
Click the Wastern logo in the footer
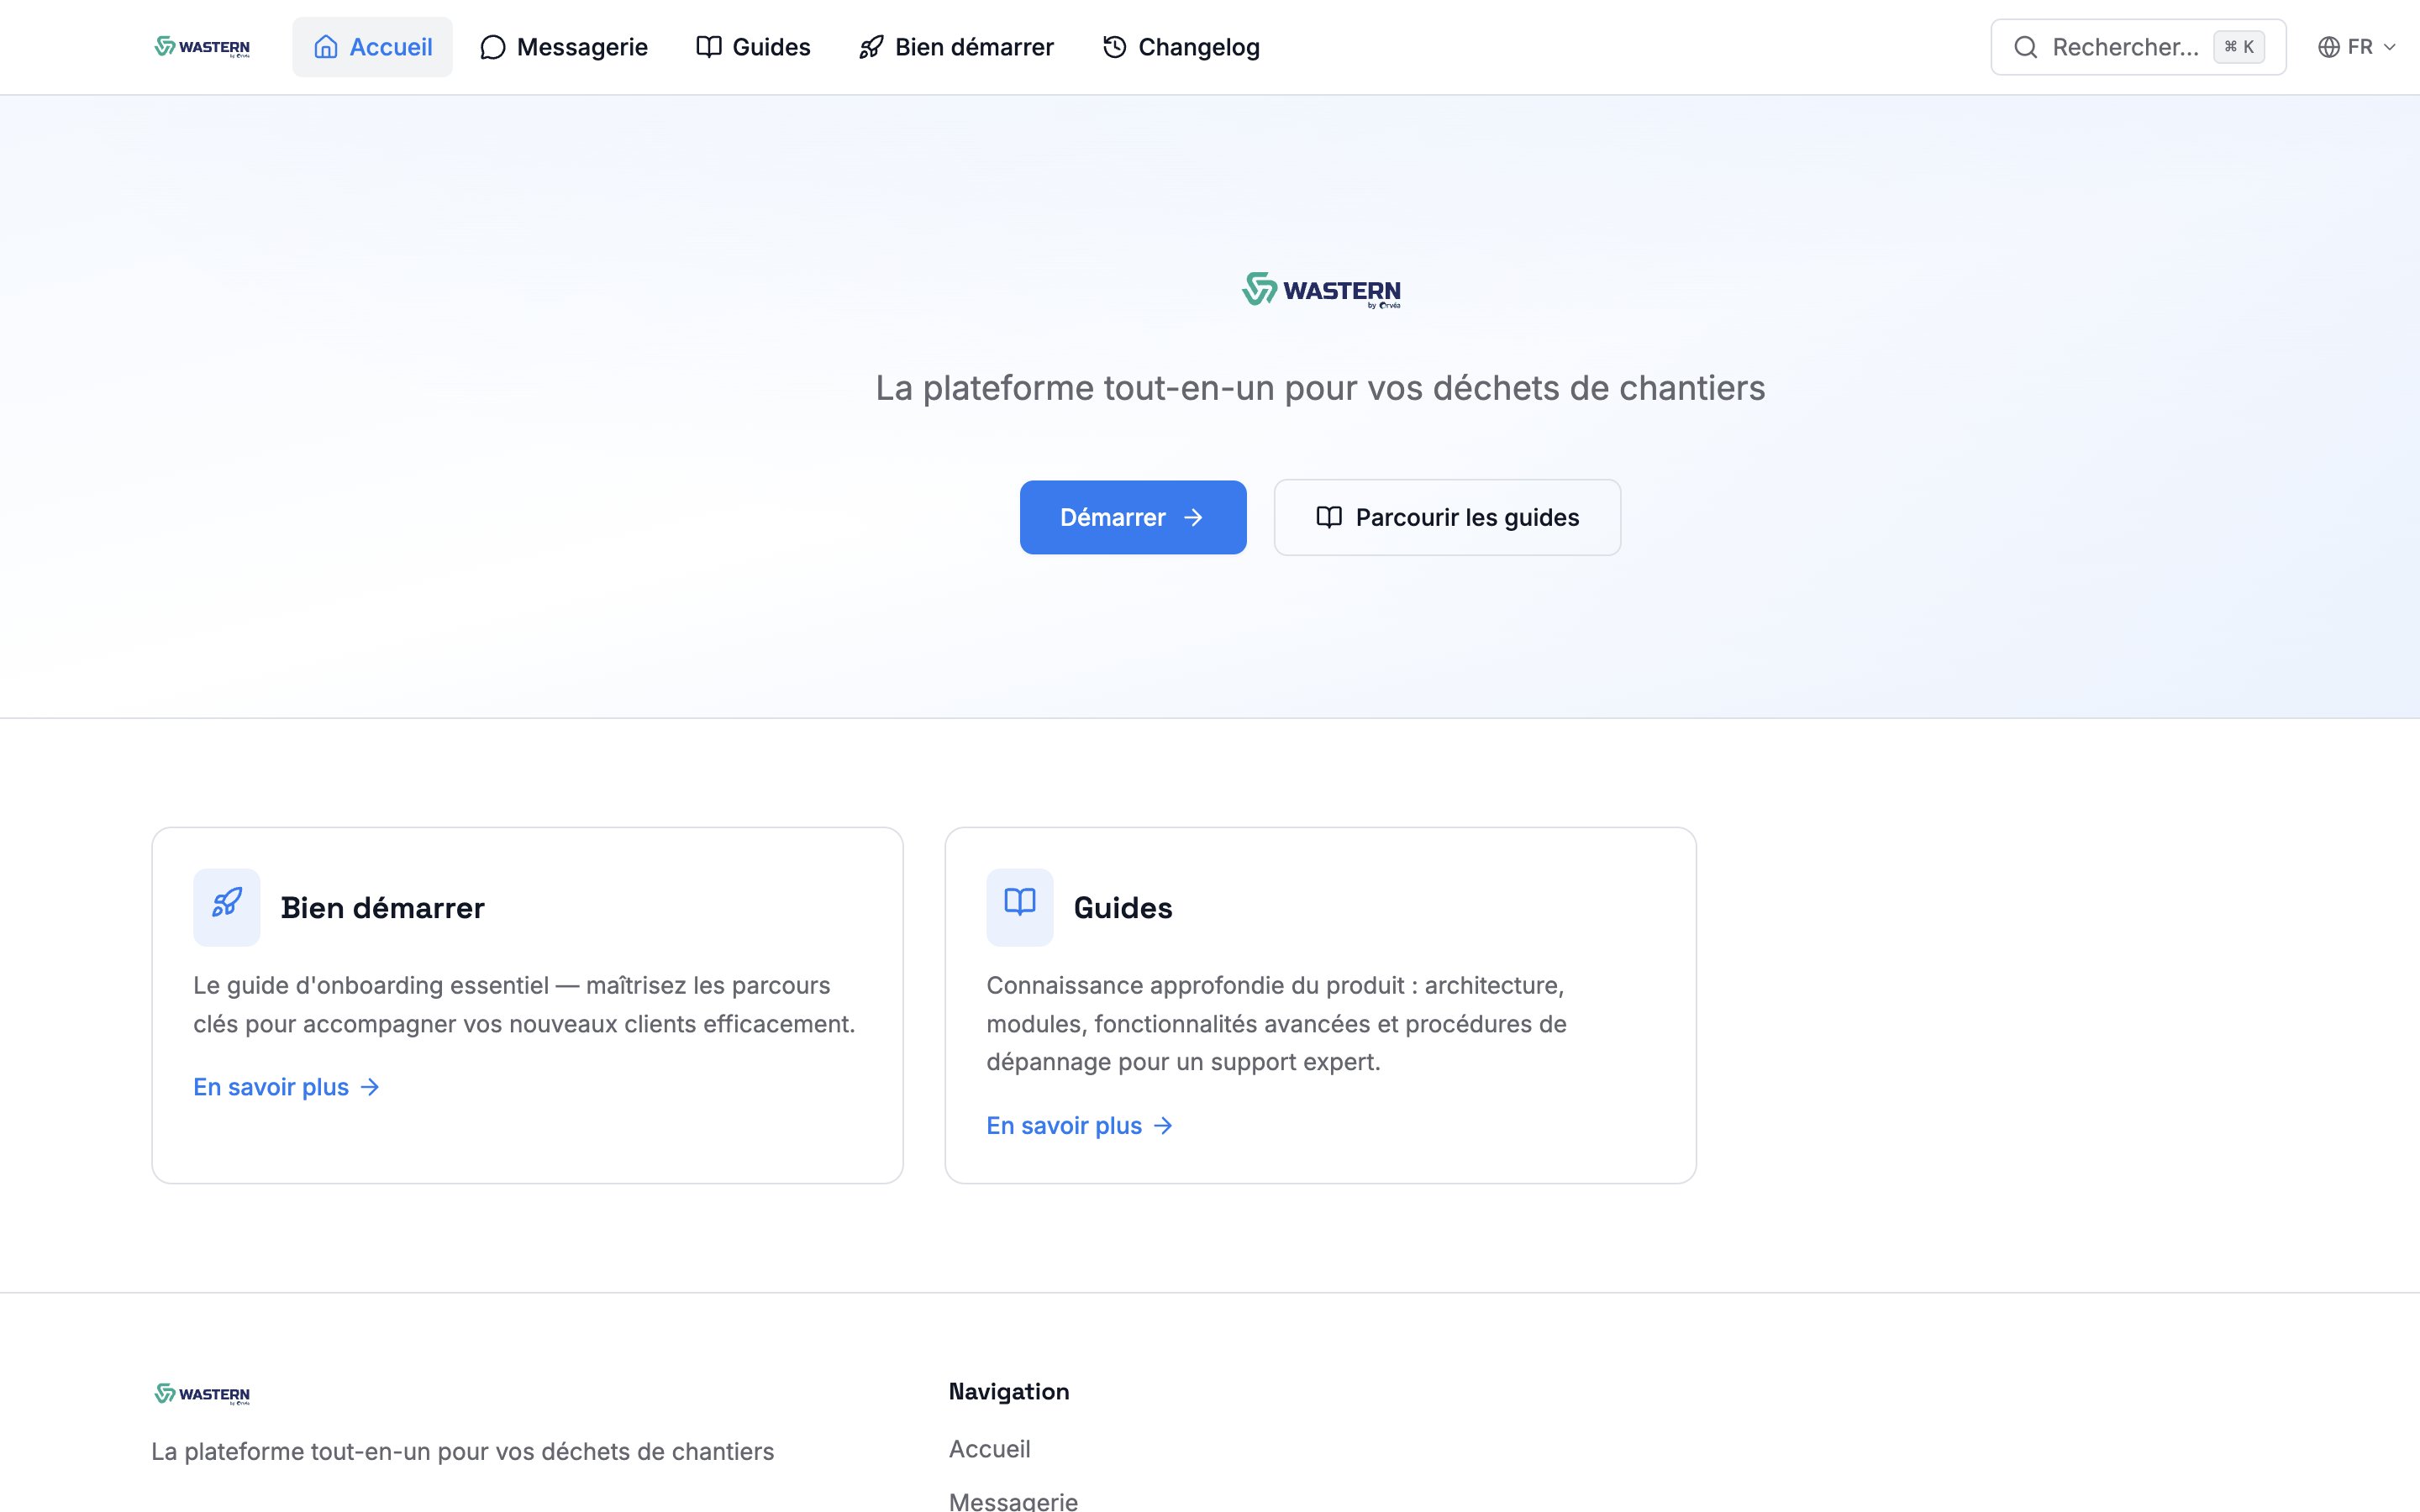(x=200, y=1394)
